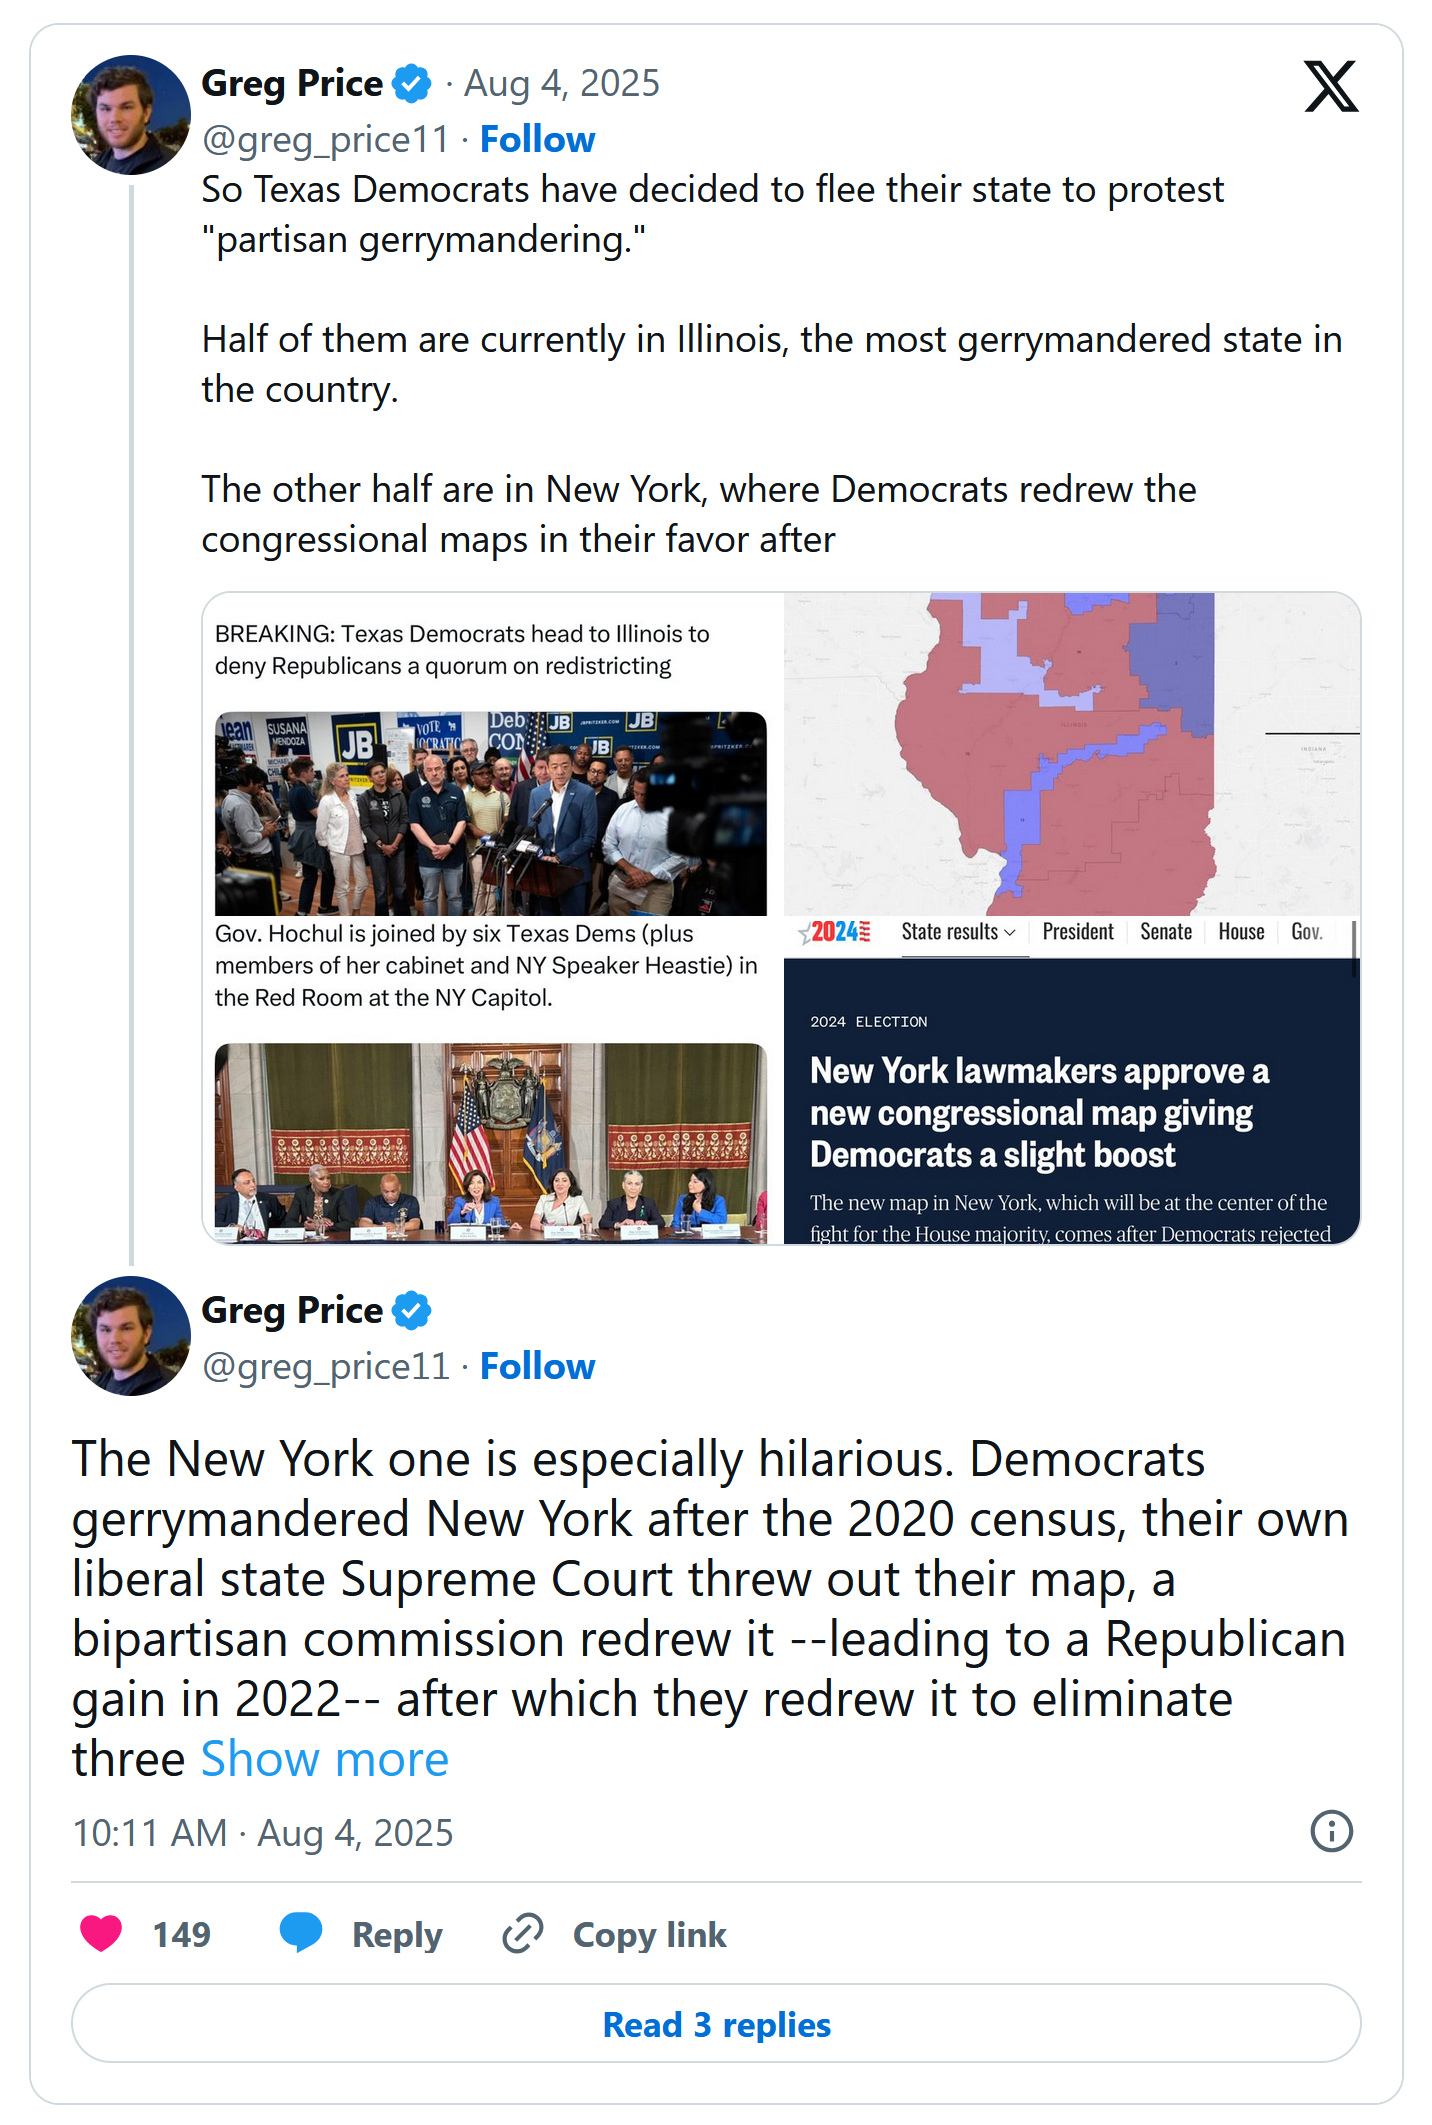Click the 10:11 AM Aug 4 timestamp

pos(262,1833)
